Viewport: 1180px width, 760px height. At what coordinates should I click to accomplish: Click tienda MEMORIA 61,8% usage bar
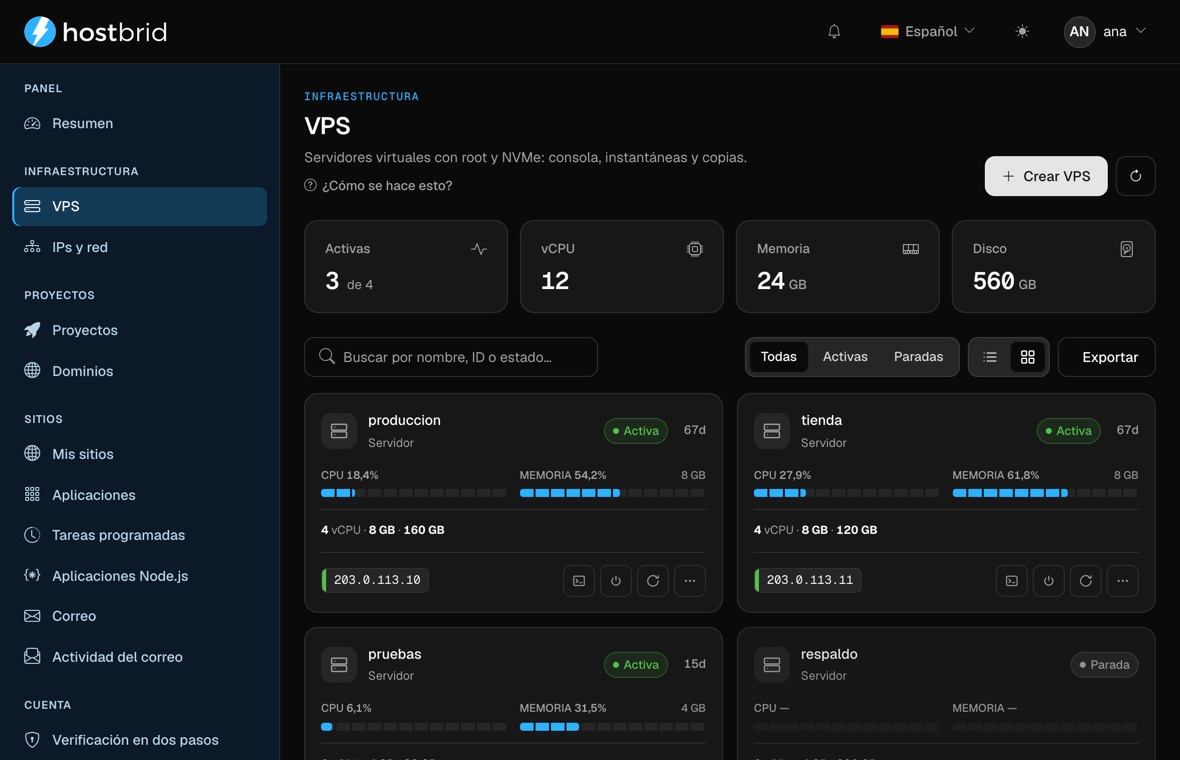pos(1045,493)
